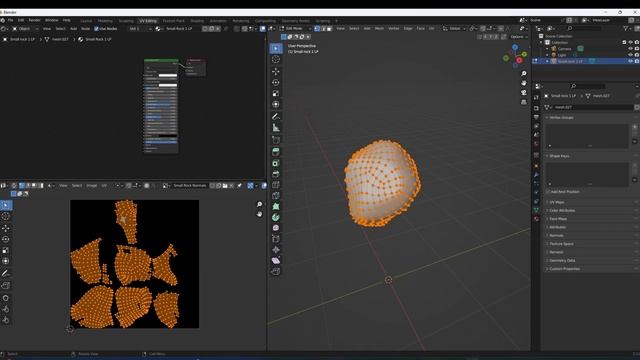The width and height of the screenshot is (640, 360).
Task: Select the Transform tool in 3D viewport toolbar
Action: click(276, 104)
